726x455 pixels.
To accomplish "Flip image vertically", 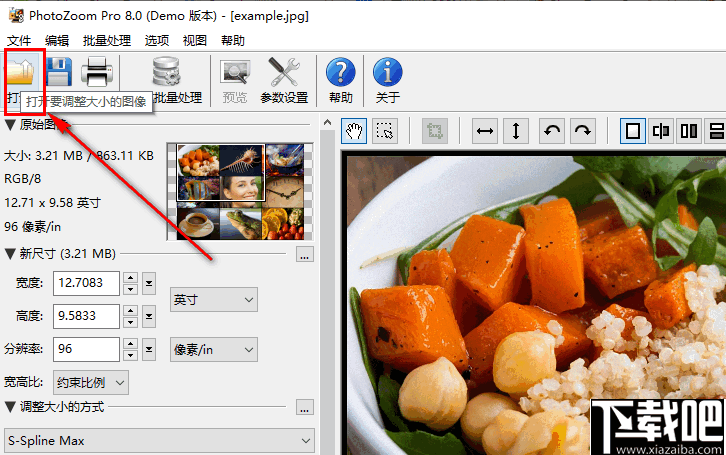I will click(516, 131).
